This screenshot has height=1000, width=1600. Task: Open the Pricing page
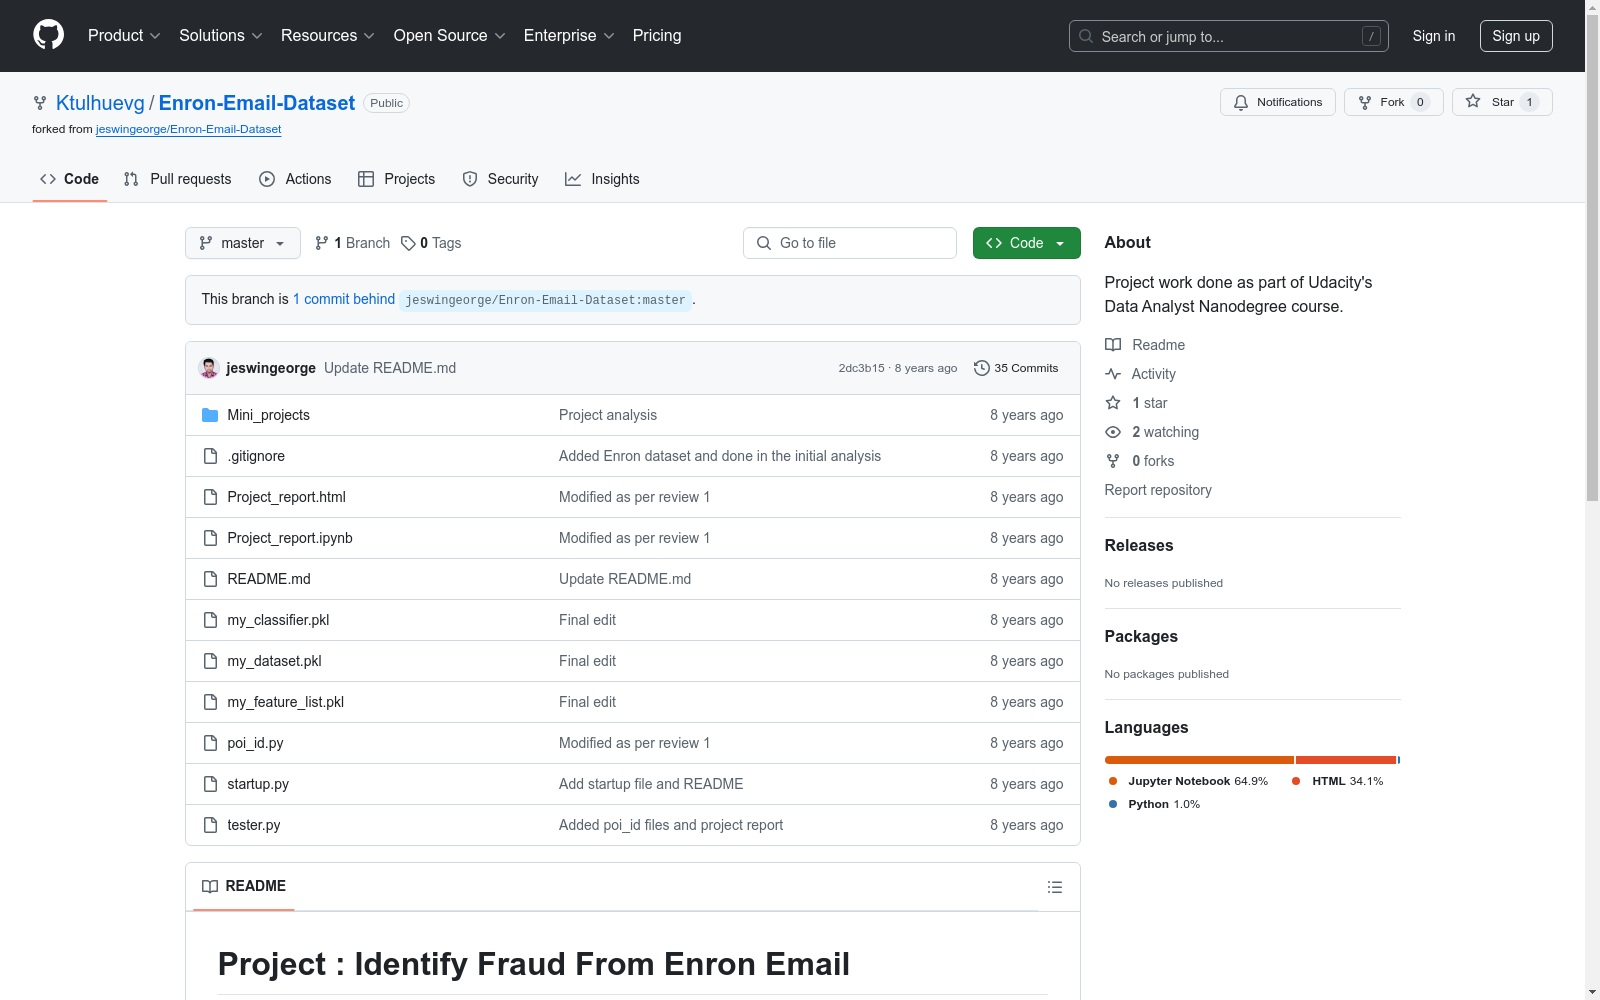tap(657, 35)
